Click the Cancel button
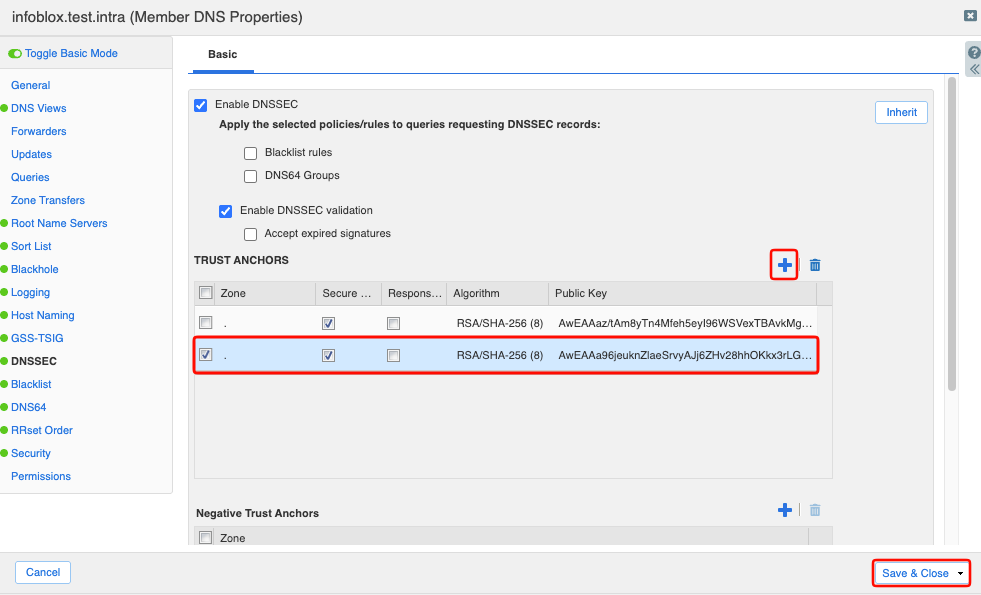This screenshot has height=595, width=981. coord(43,572)
